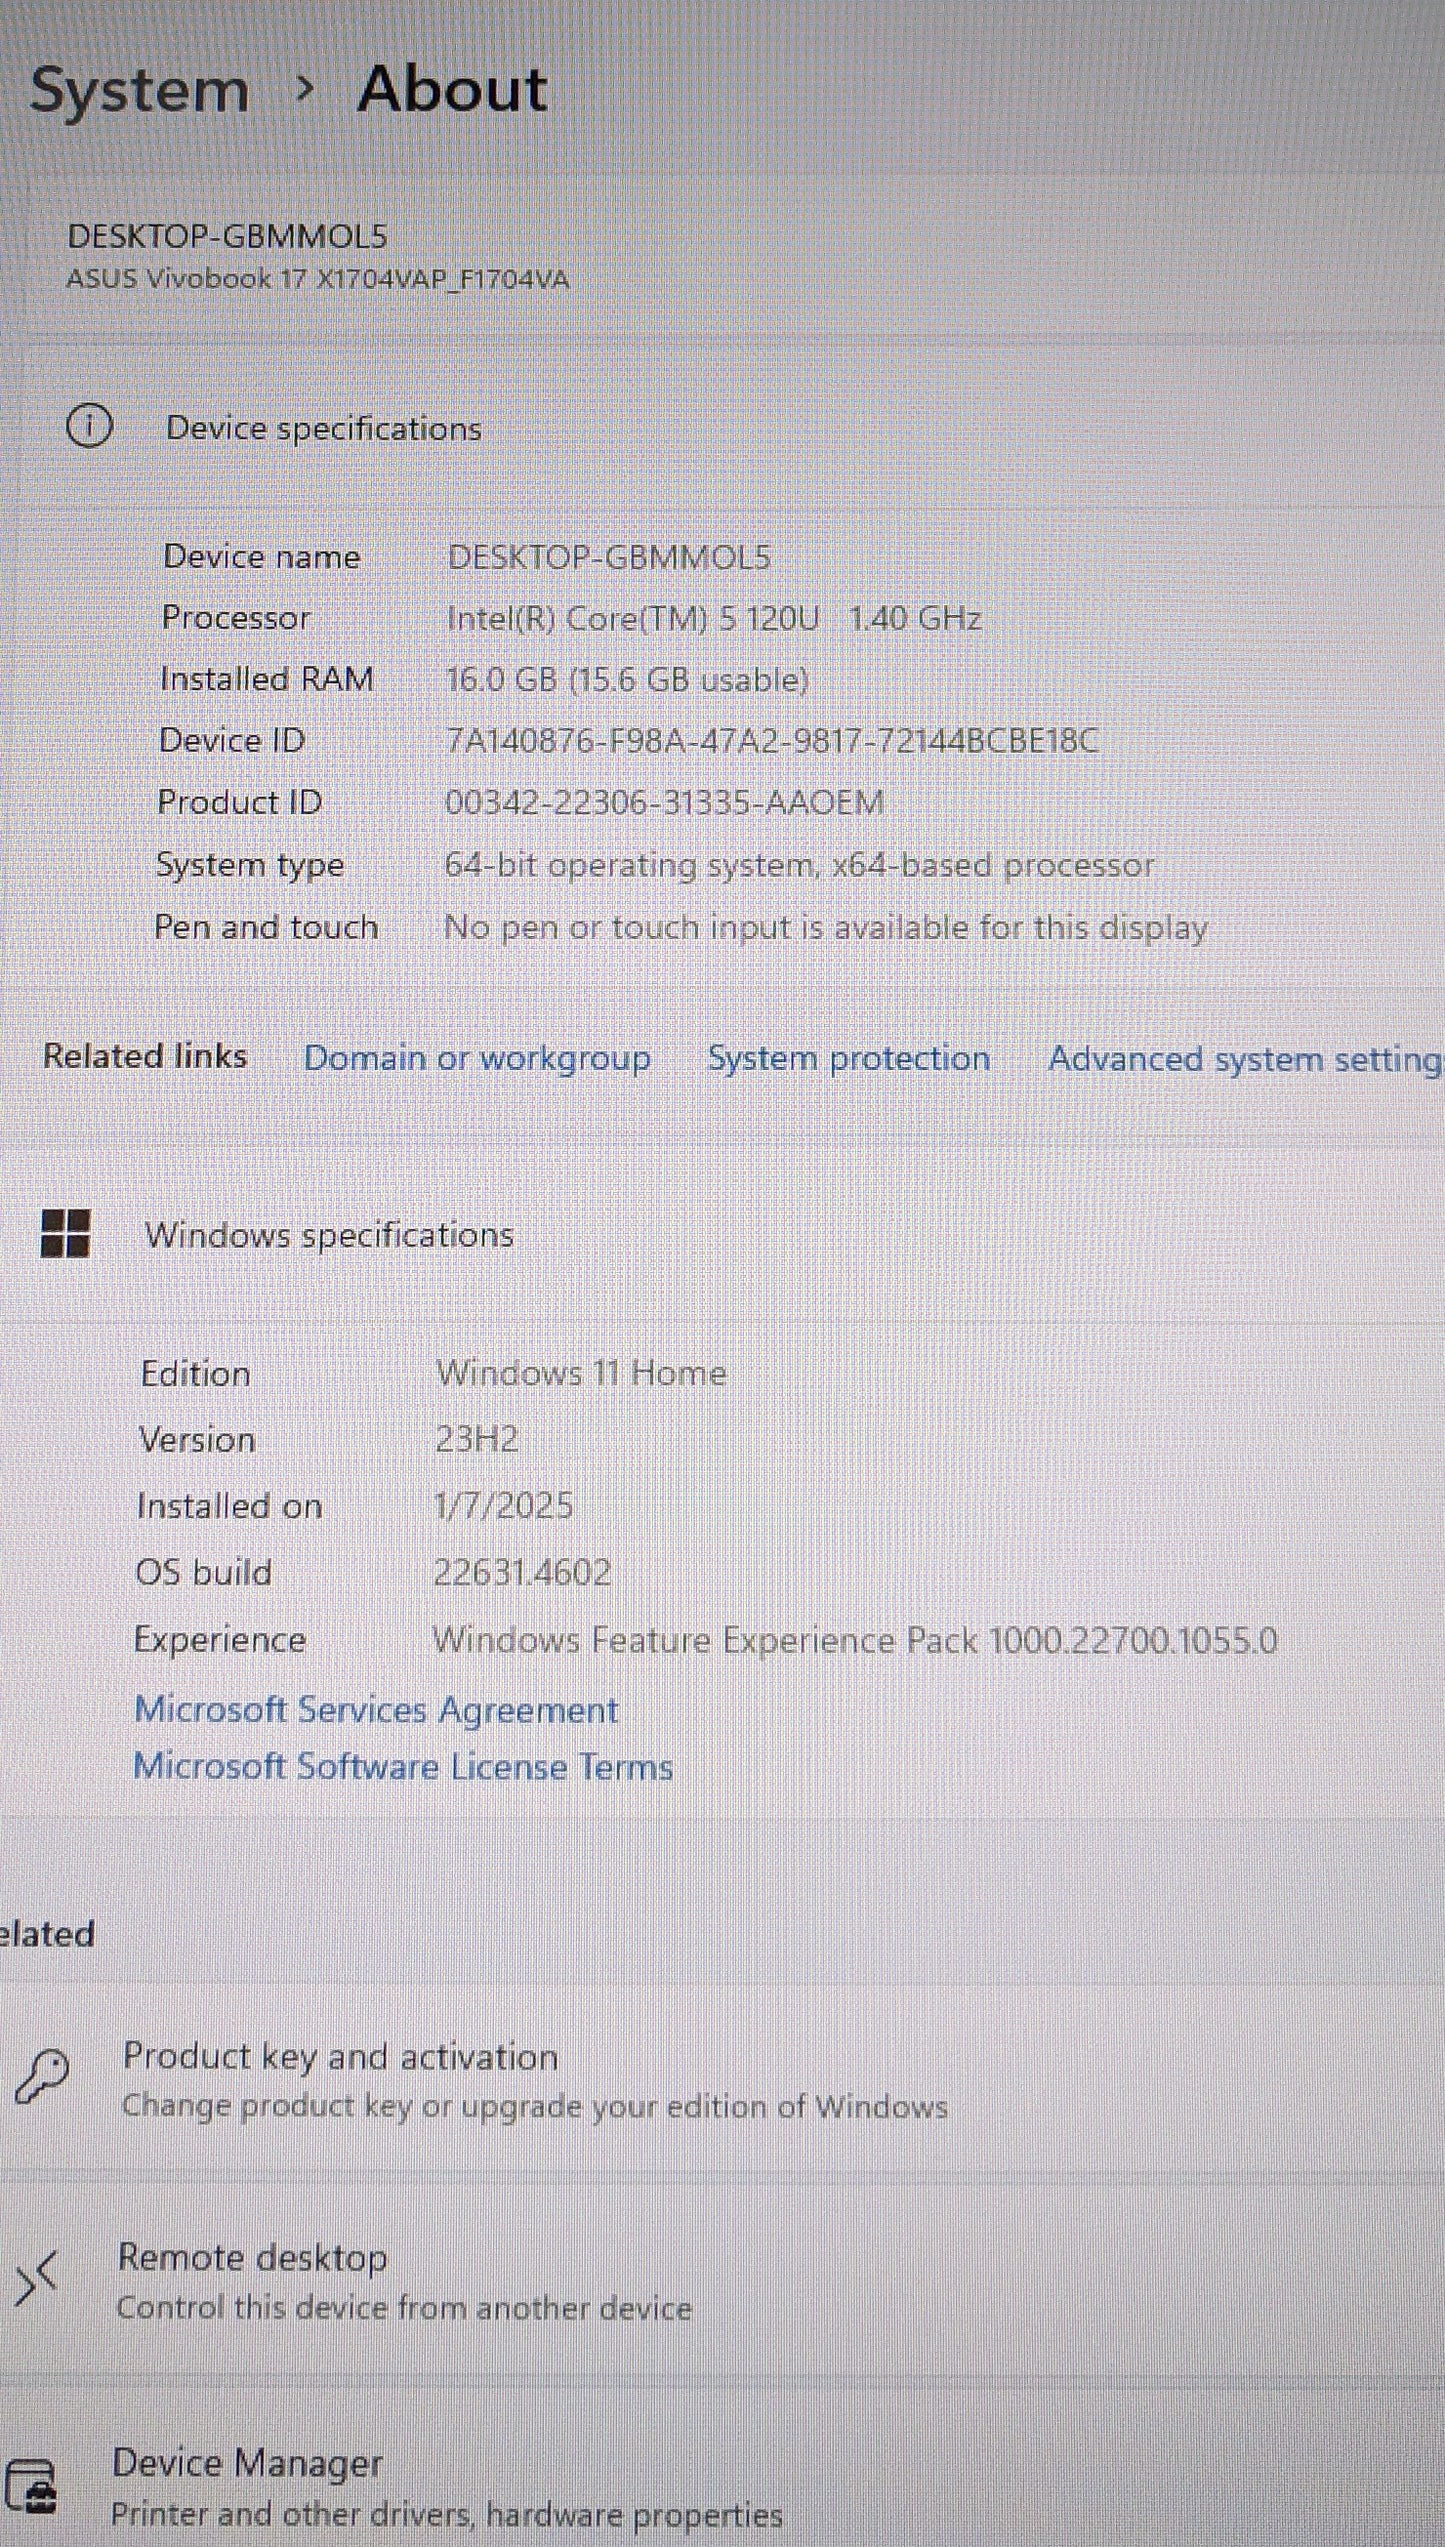Open Advanced system settings link
1445x2547 pixels.
point(1245,1059)
